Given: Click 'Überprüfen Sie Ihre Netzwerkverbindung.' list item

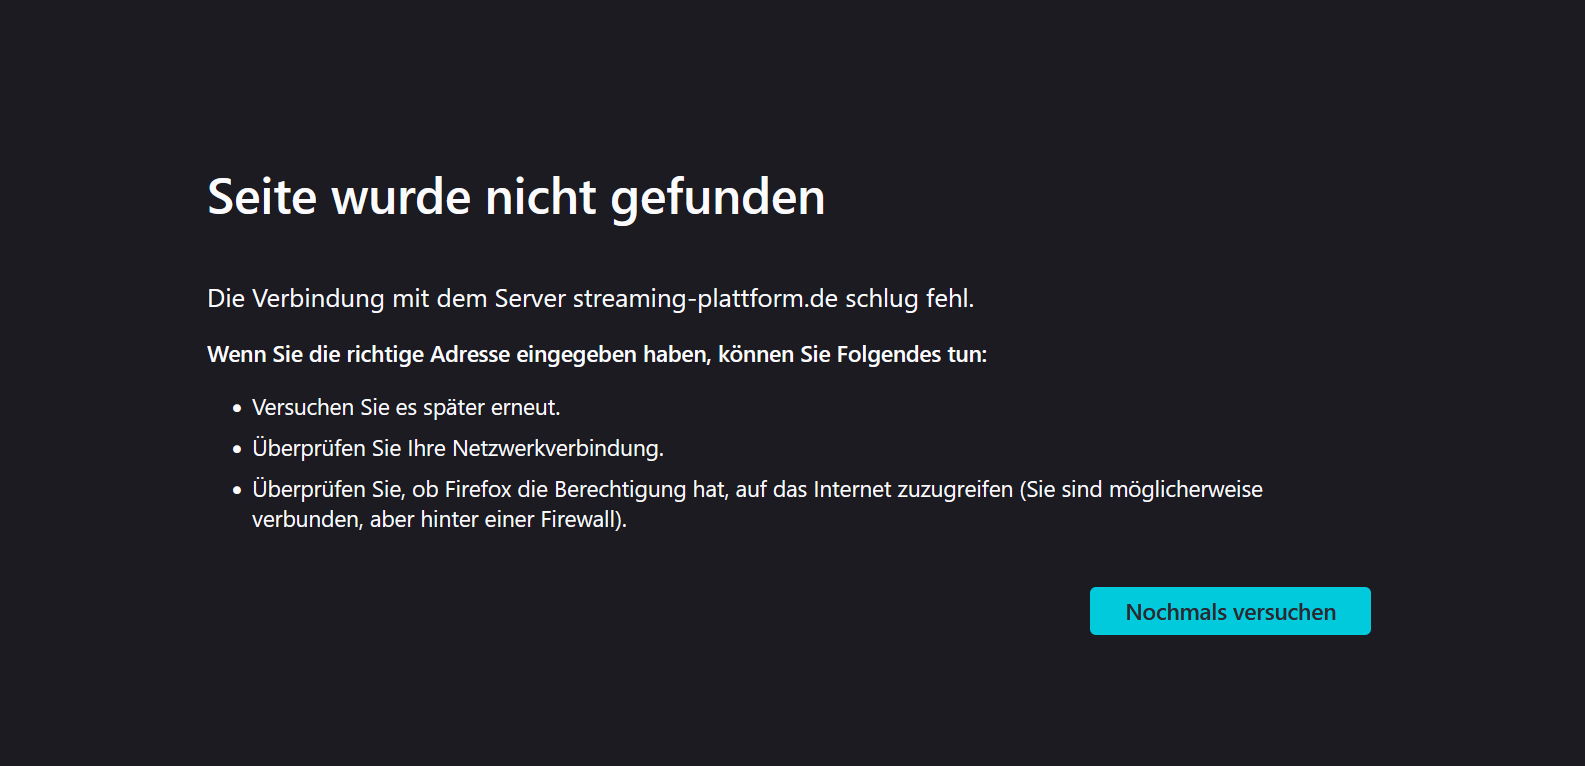Looking at the screenshot, I should 457,449.
